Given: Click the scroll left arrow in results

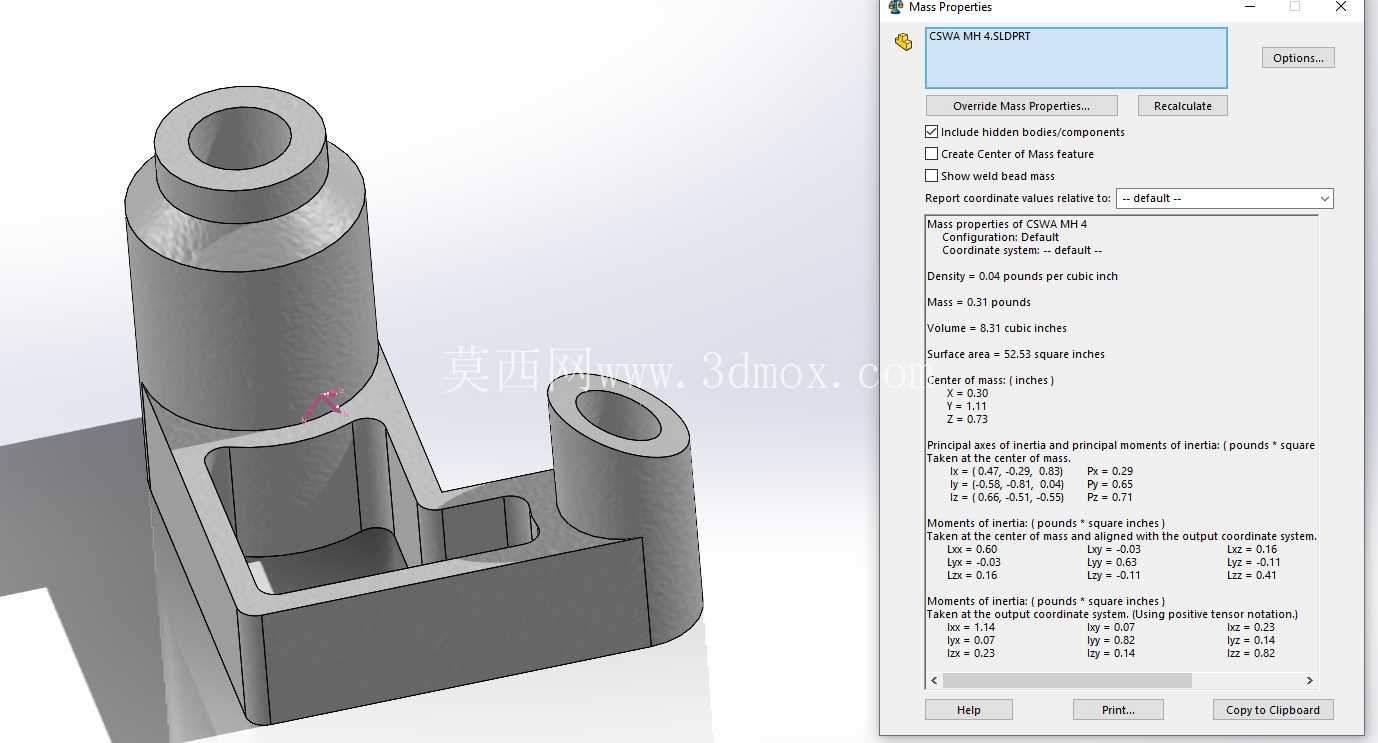Looking at the screenshot, I should (934, 680).
